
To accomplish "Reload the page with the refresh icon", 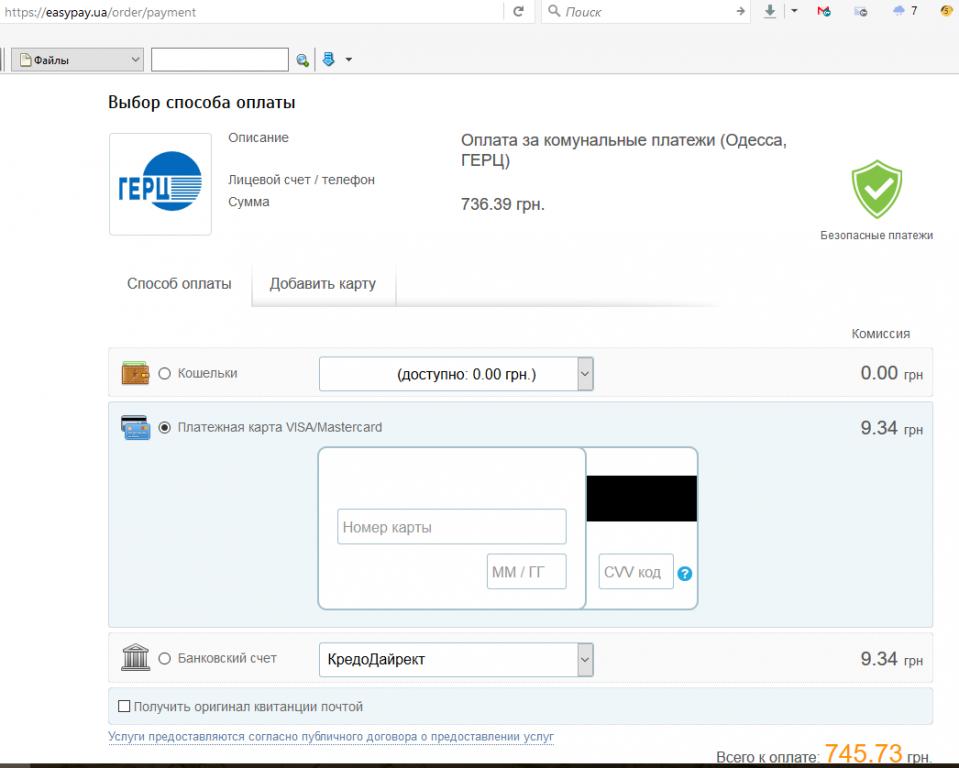I will (518, 12).
